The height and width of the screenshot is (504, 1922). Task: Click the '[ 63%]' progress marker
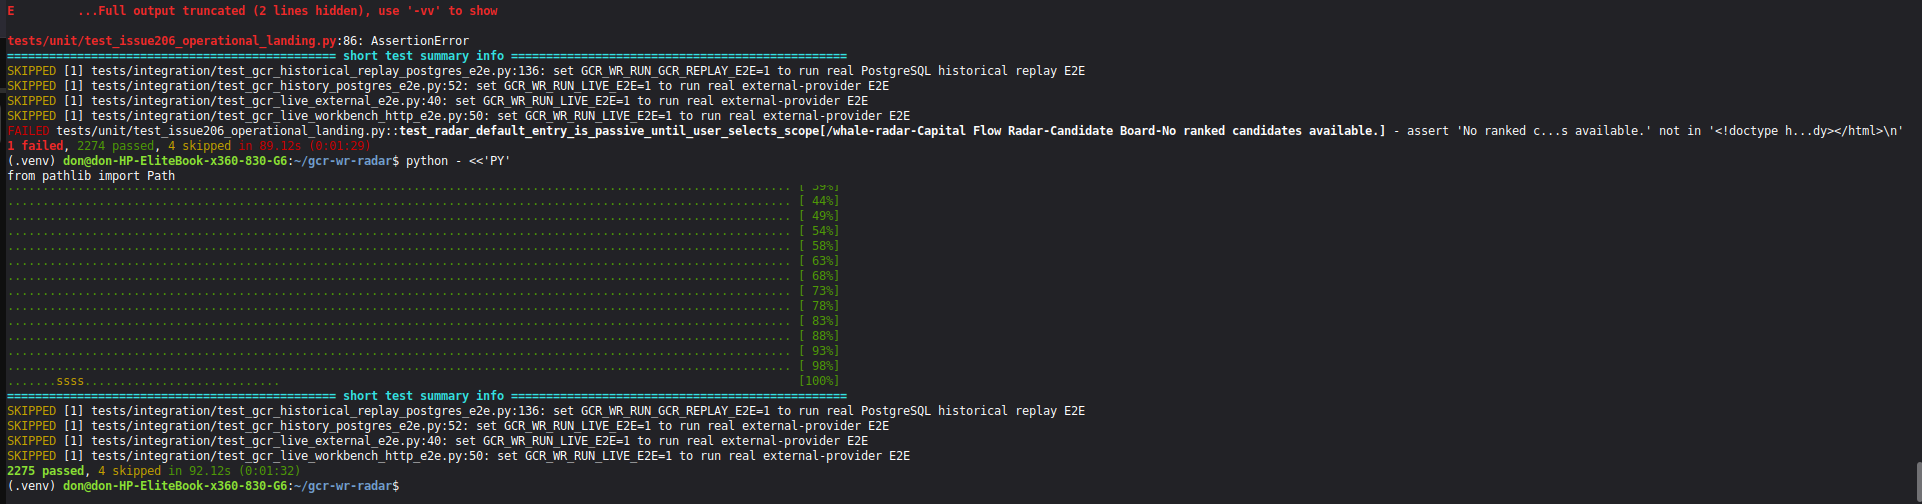pyautogui.click(x=819, y=261)
